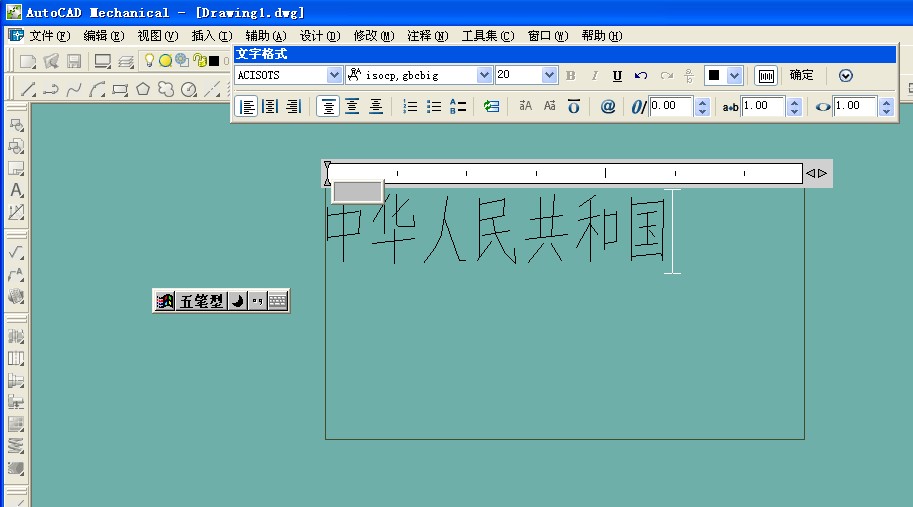Select the Spline curve tool
The width and height of the screenshot is (913, 507).
click(x=74, y=89)
